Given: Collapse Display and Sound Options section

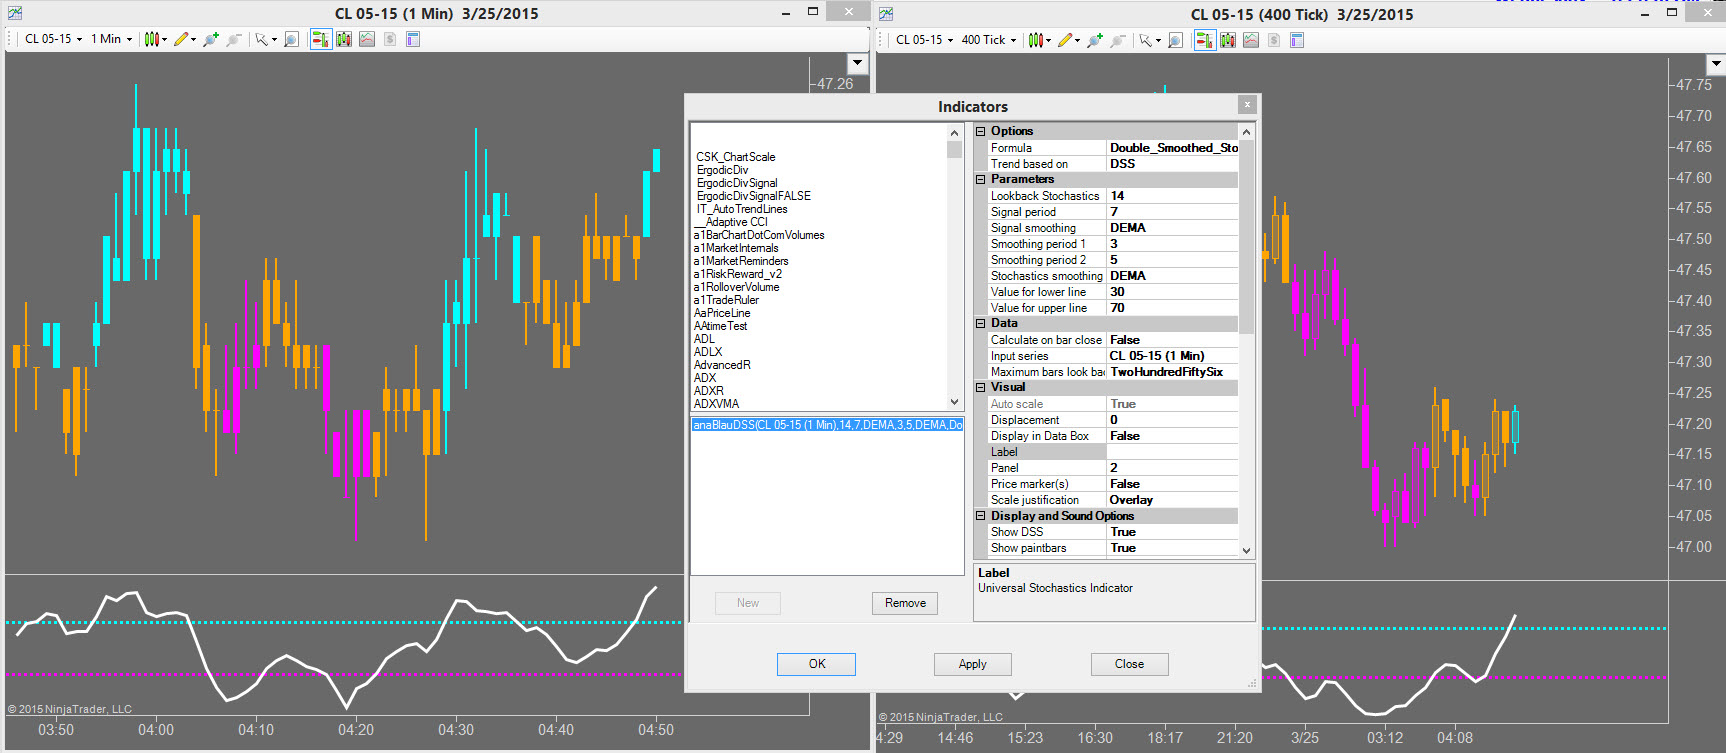Looking at the screenshot, I should (981, 516).
